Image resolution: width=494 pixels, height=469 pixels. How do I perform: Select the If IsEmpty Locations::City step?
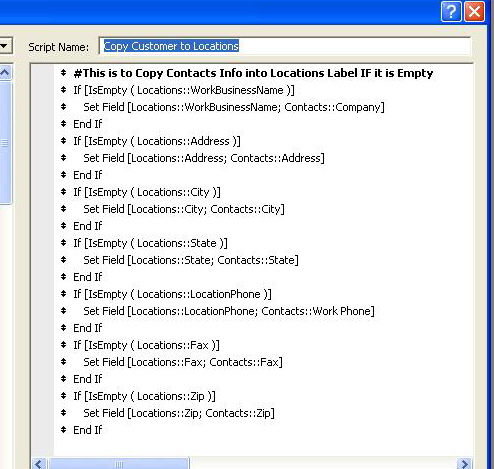pyautogui.click(x=147, y=192)
